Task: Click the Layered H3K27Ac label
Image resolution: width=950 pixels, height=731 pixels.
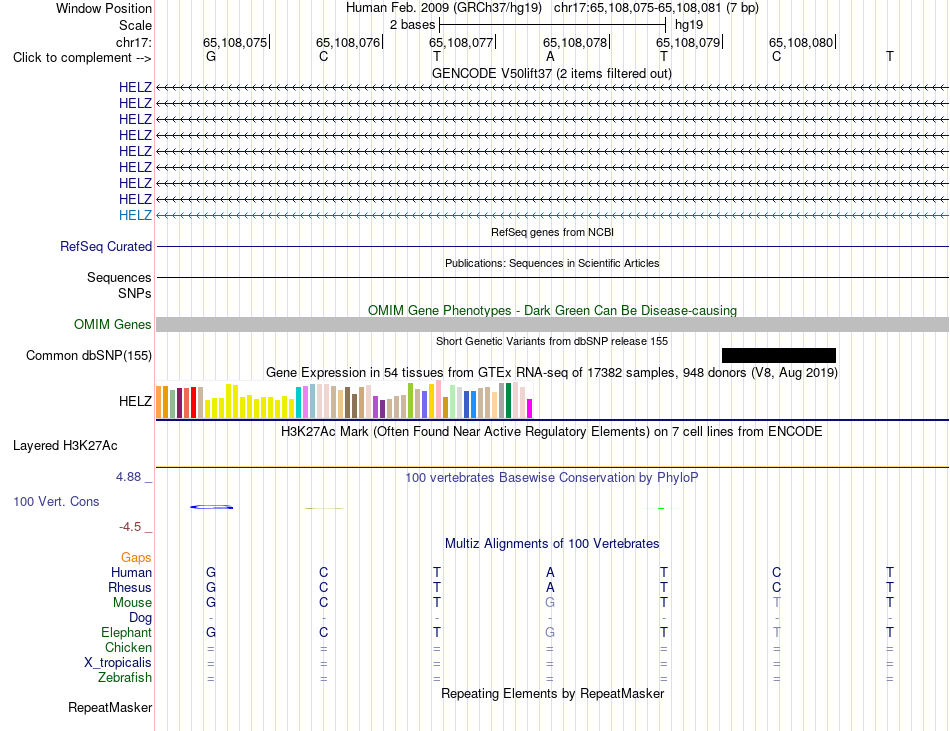Action: point(65,446)
